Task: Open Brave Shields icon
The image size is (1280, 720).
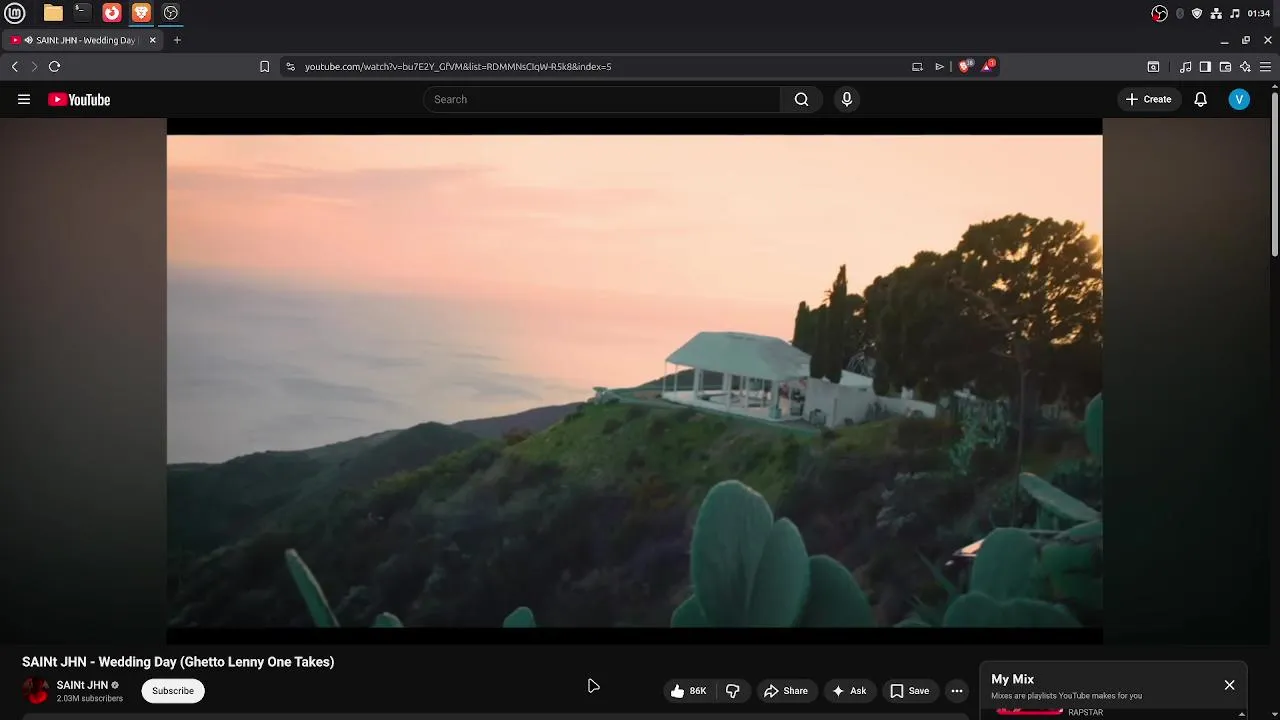Action: pyautogui.click(x=965, y=66)
